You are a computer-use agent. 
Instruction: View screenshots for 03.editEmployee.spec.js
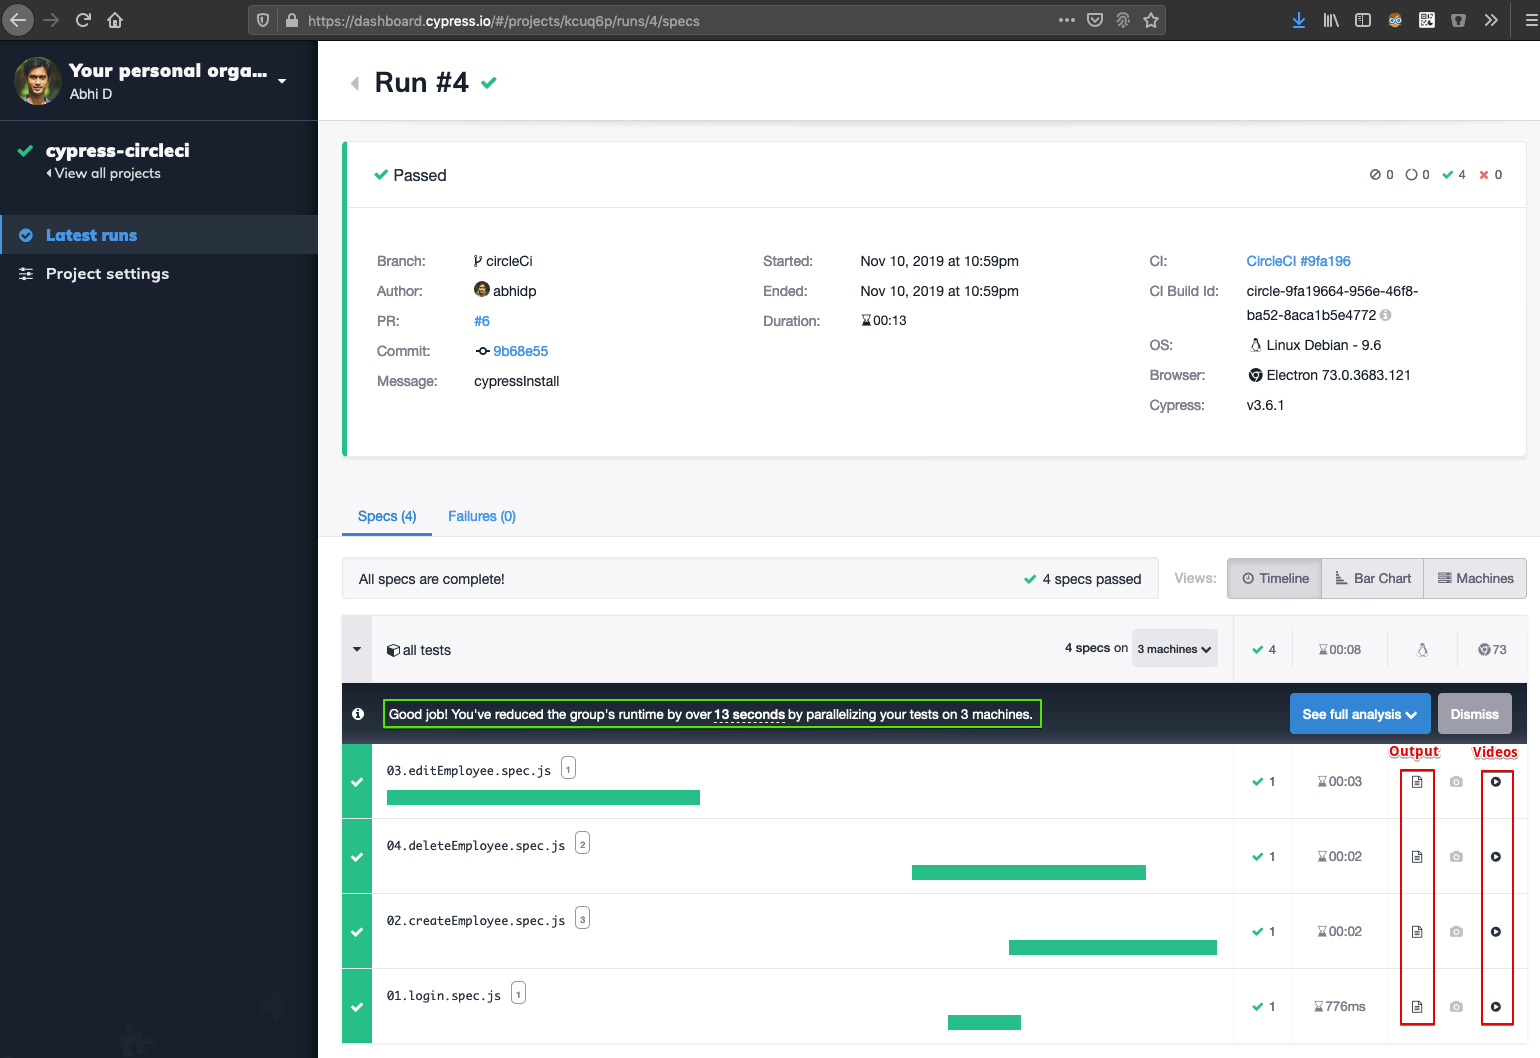(1456, 782)
